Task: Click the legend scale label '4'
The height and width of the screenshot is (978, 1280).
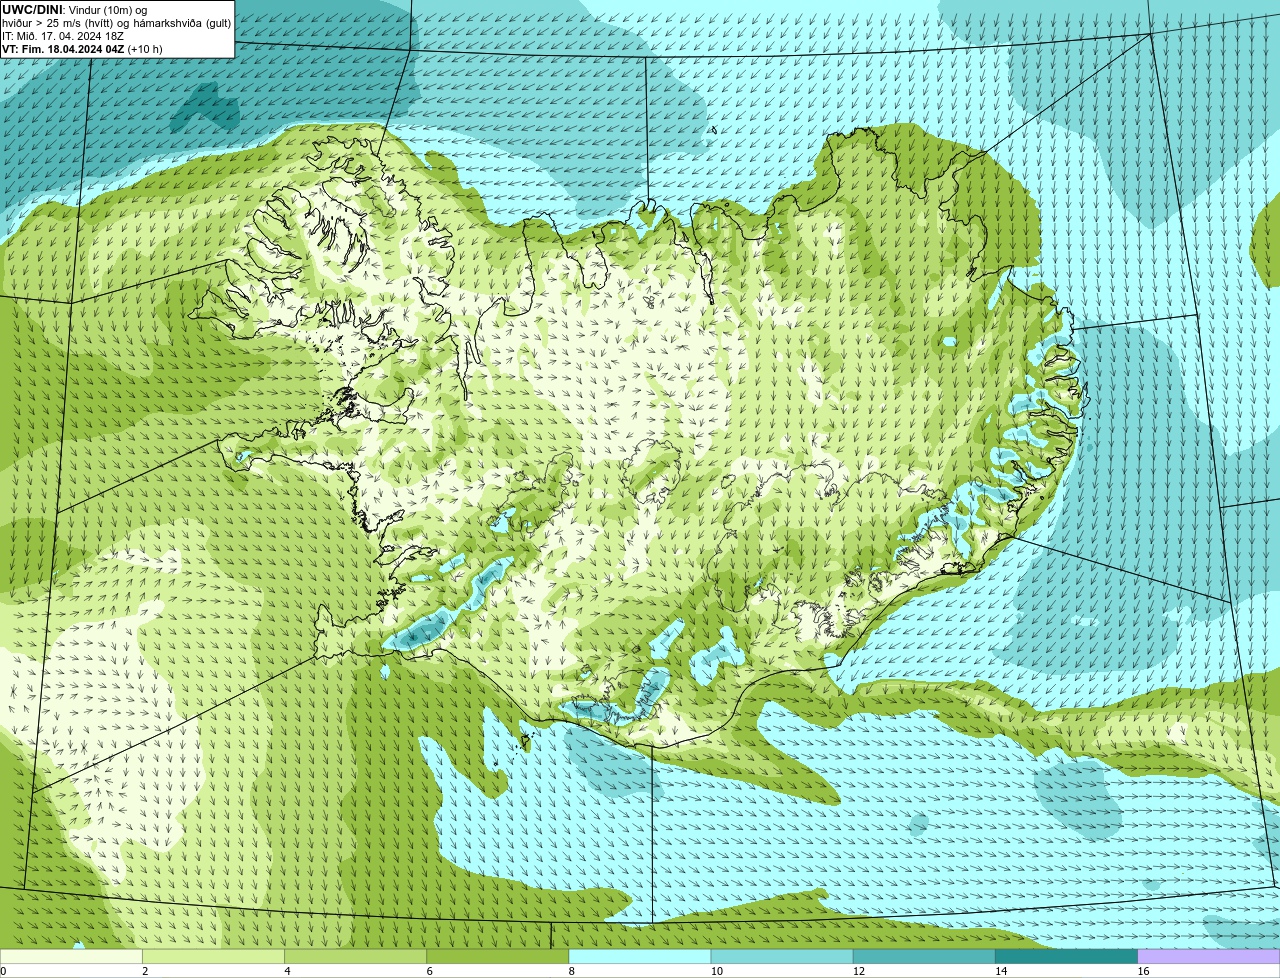Action: click(287, 971)
